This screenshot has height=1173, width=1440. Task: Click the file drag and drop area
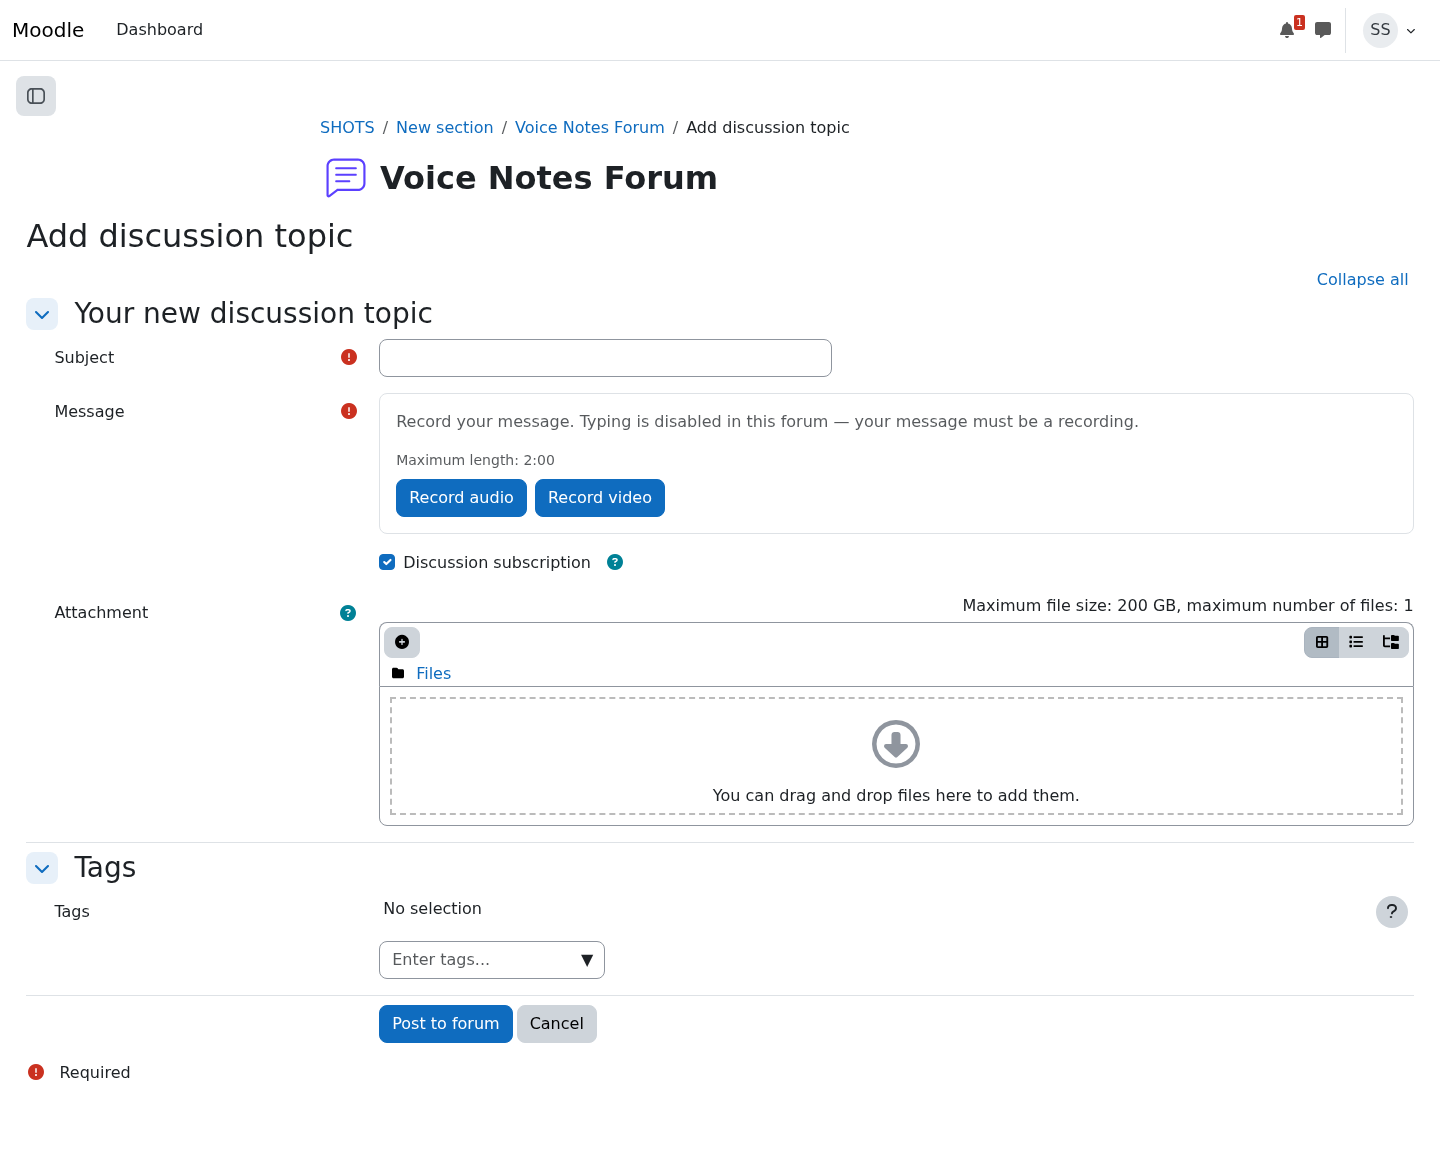896,756
